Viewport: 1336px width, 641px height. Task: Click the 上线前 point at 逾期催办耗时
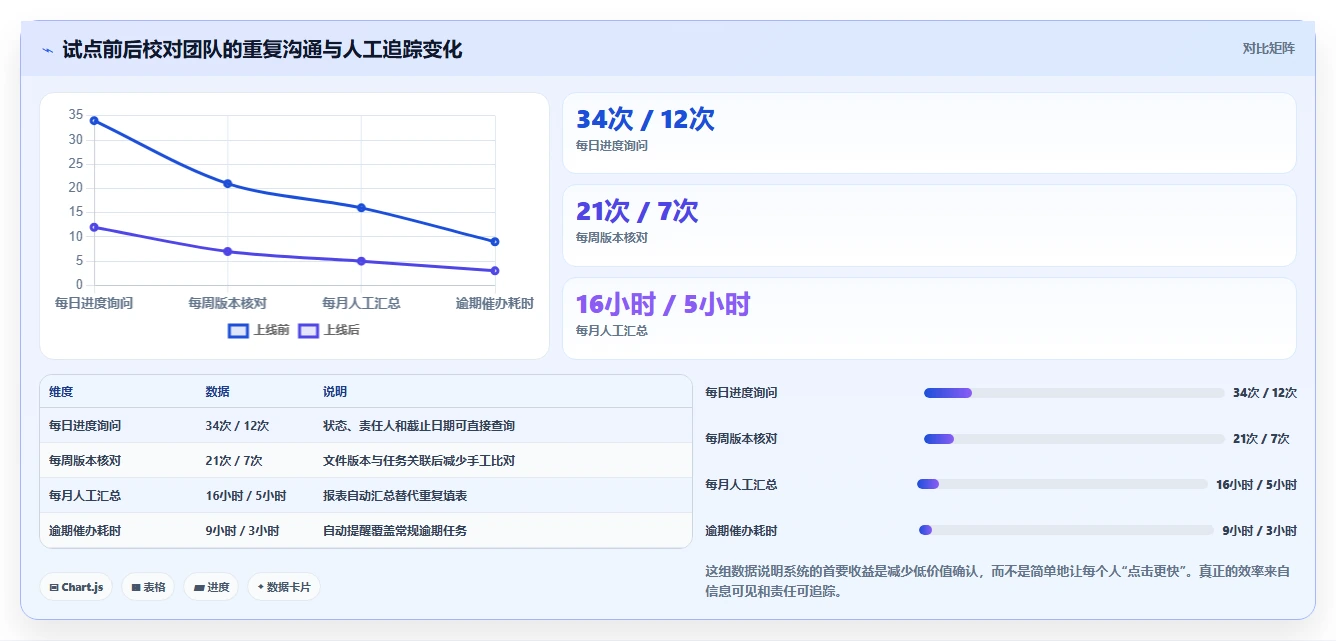495,242
